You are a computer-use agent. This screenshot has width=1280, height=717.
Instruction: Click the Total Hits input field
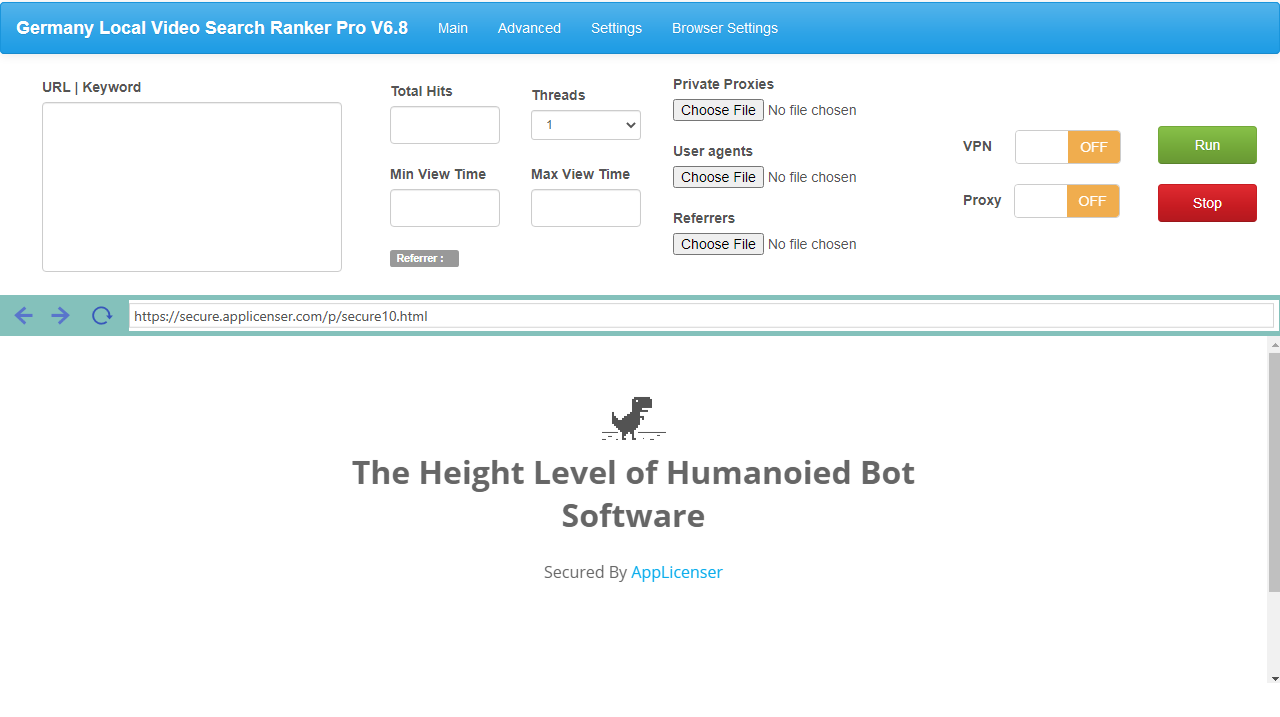pos(445,125)
